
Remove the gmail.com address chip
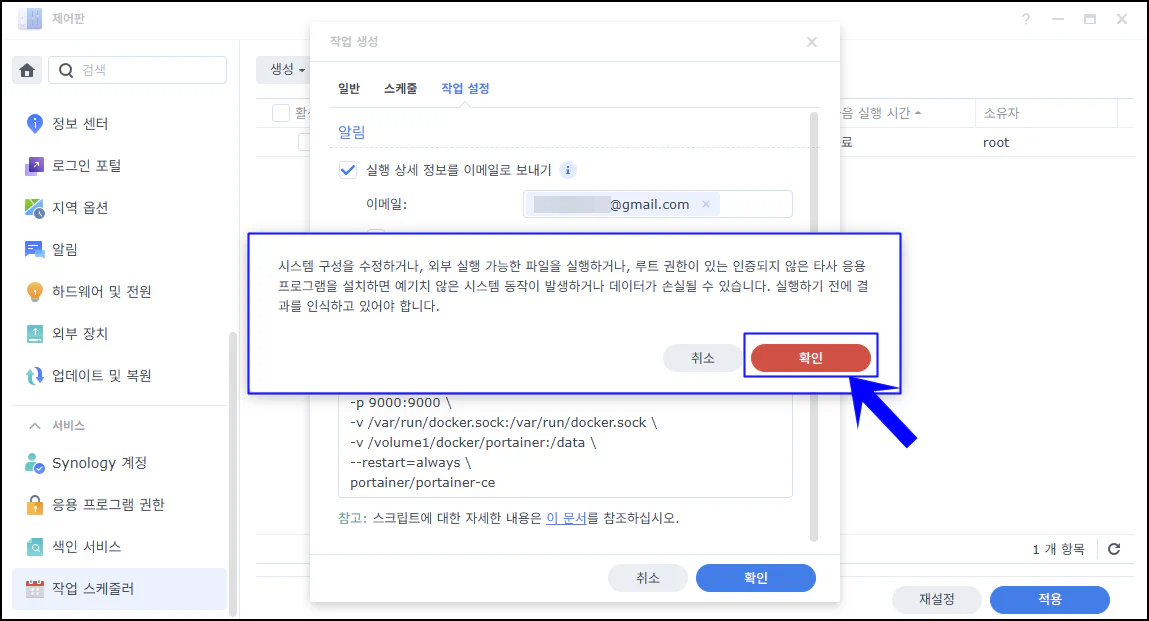[x=706, y=205]
